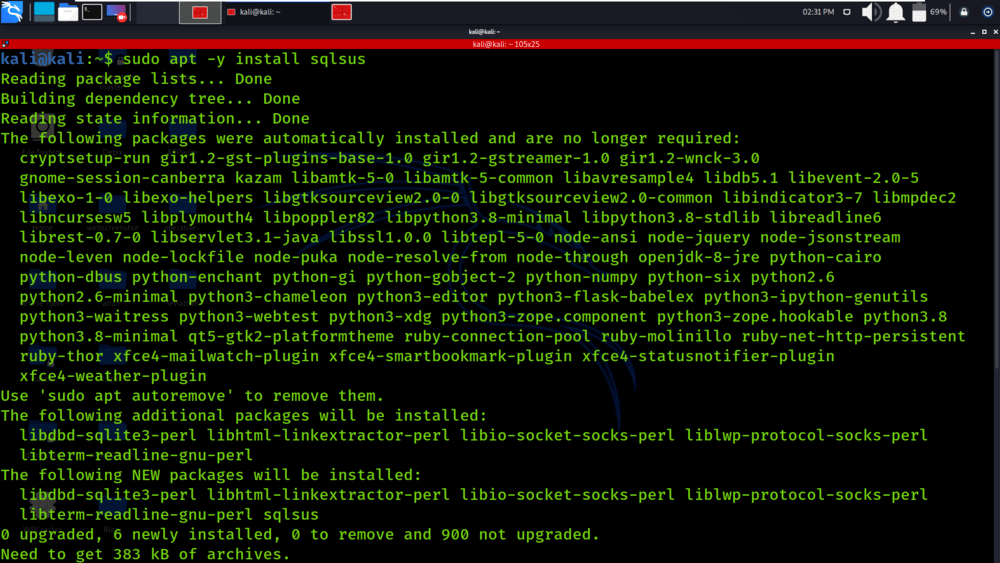This screenshot has height=563, width=1000.
Task: Open the file manager launcher
Action: (x=68, y=12)
